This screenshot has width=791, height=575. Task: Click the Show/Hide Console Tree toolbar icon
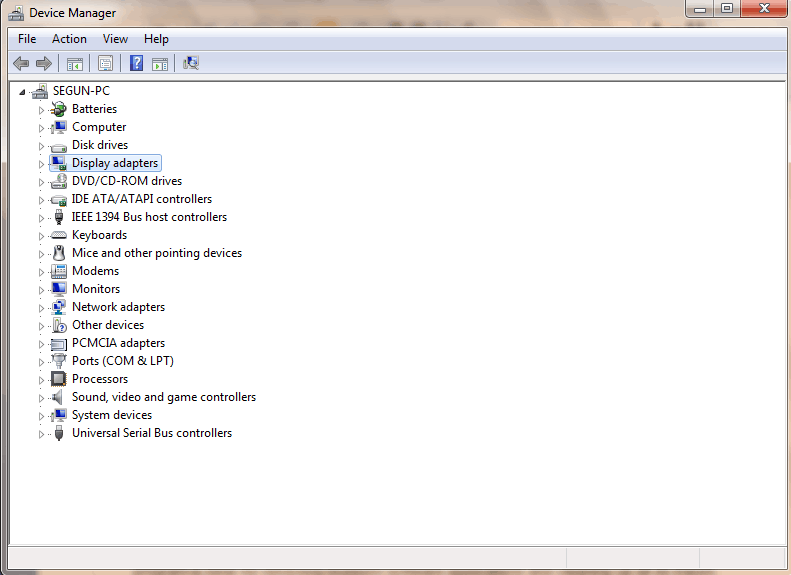point(75,64)
